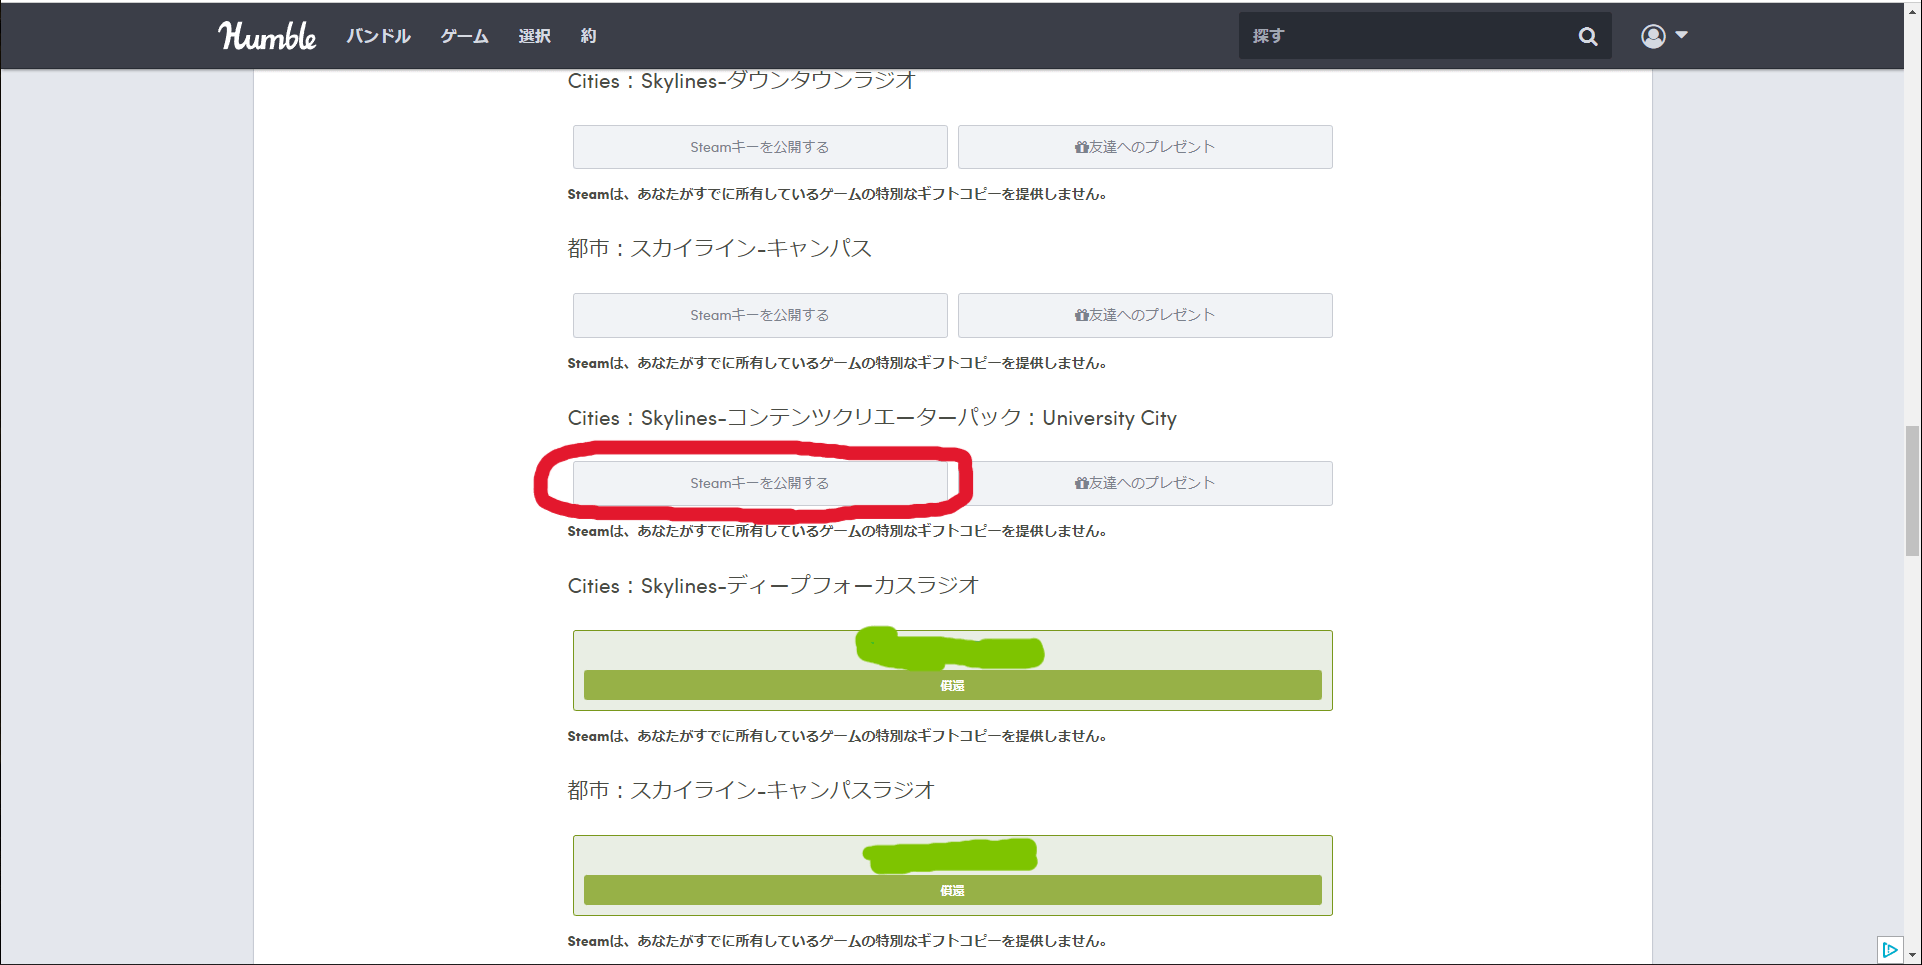
Task: Reveal Steam key for ダウンタウンラジオ
Action: point(760,147)
